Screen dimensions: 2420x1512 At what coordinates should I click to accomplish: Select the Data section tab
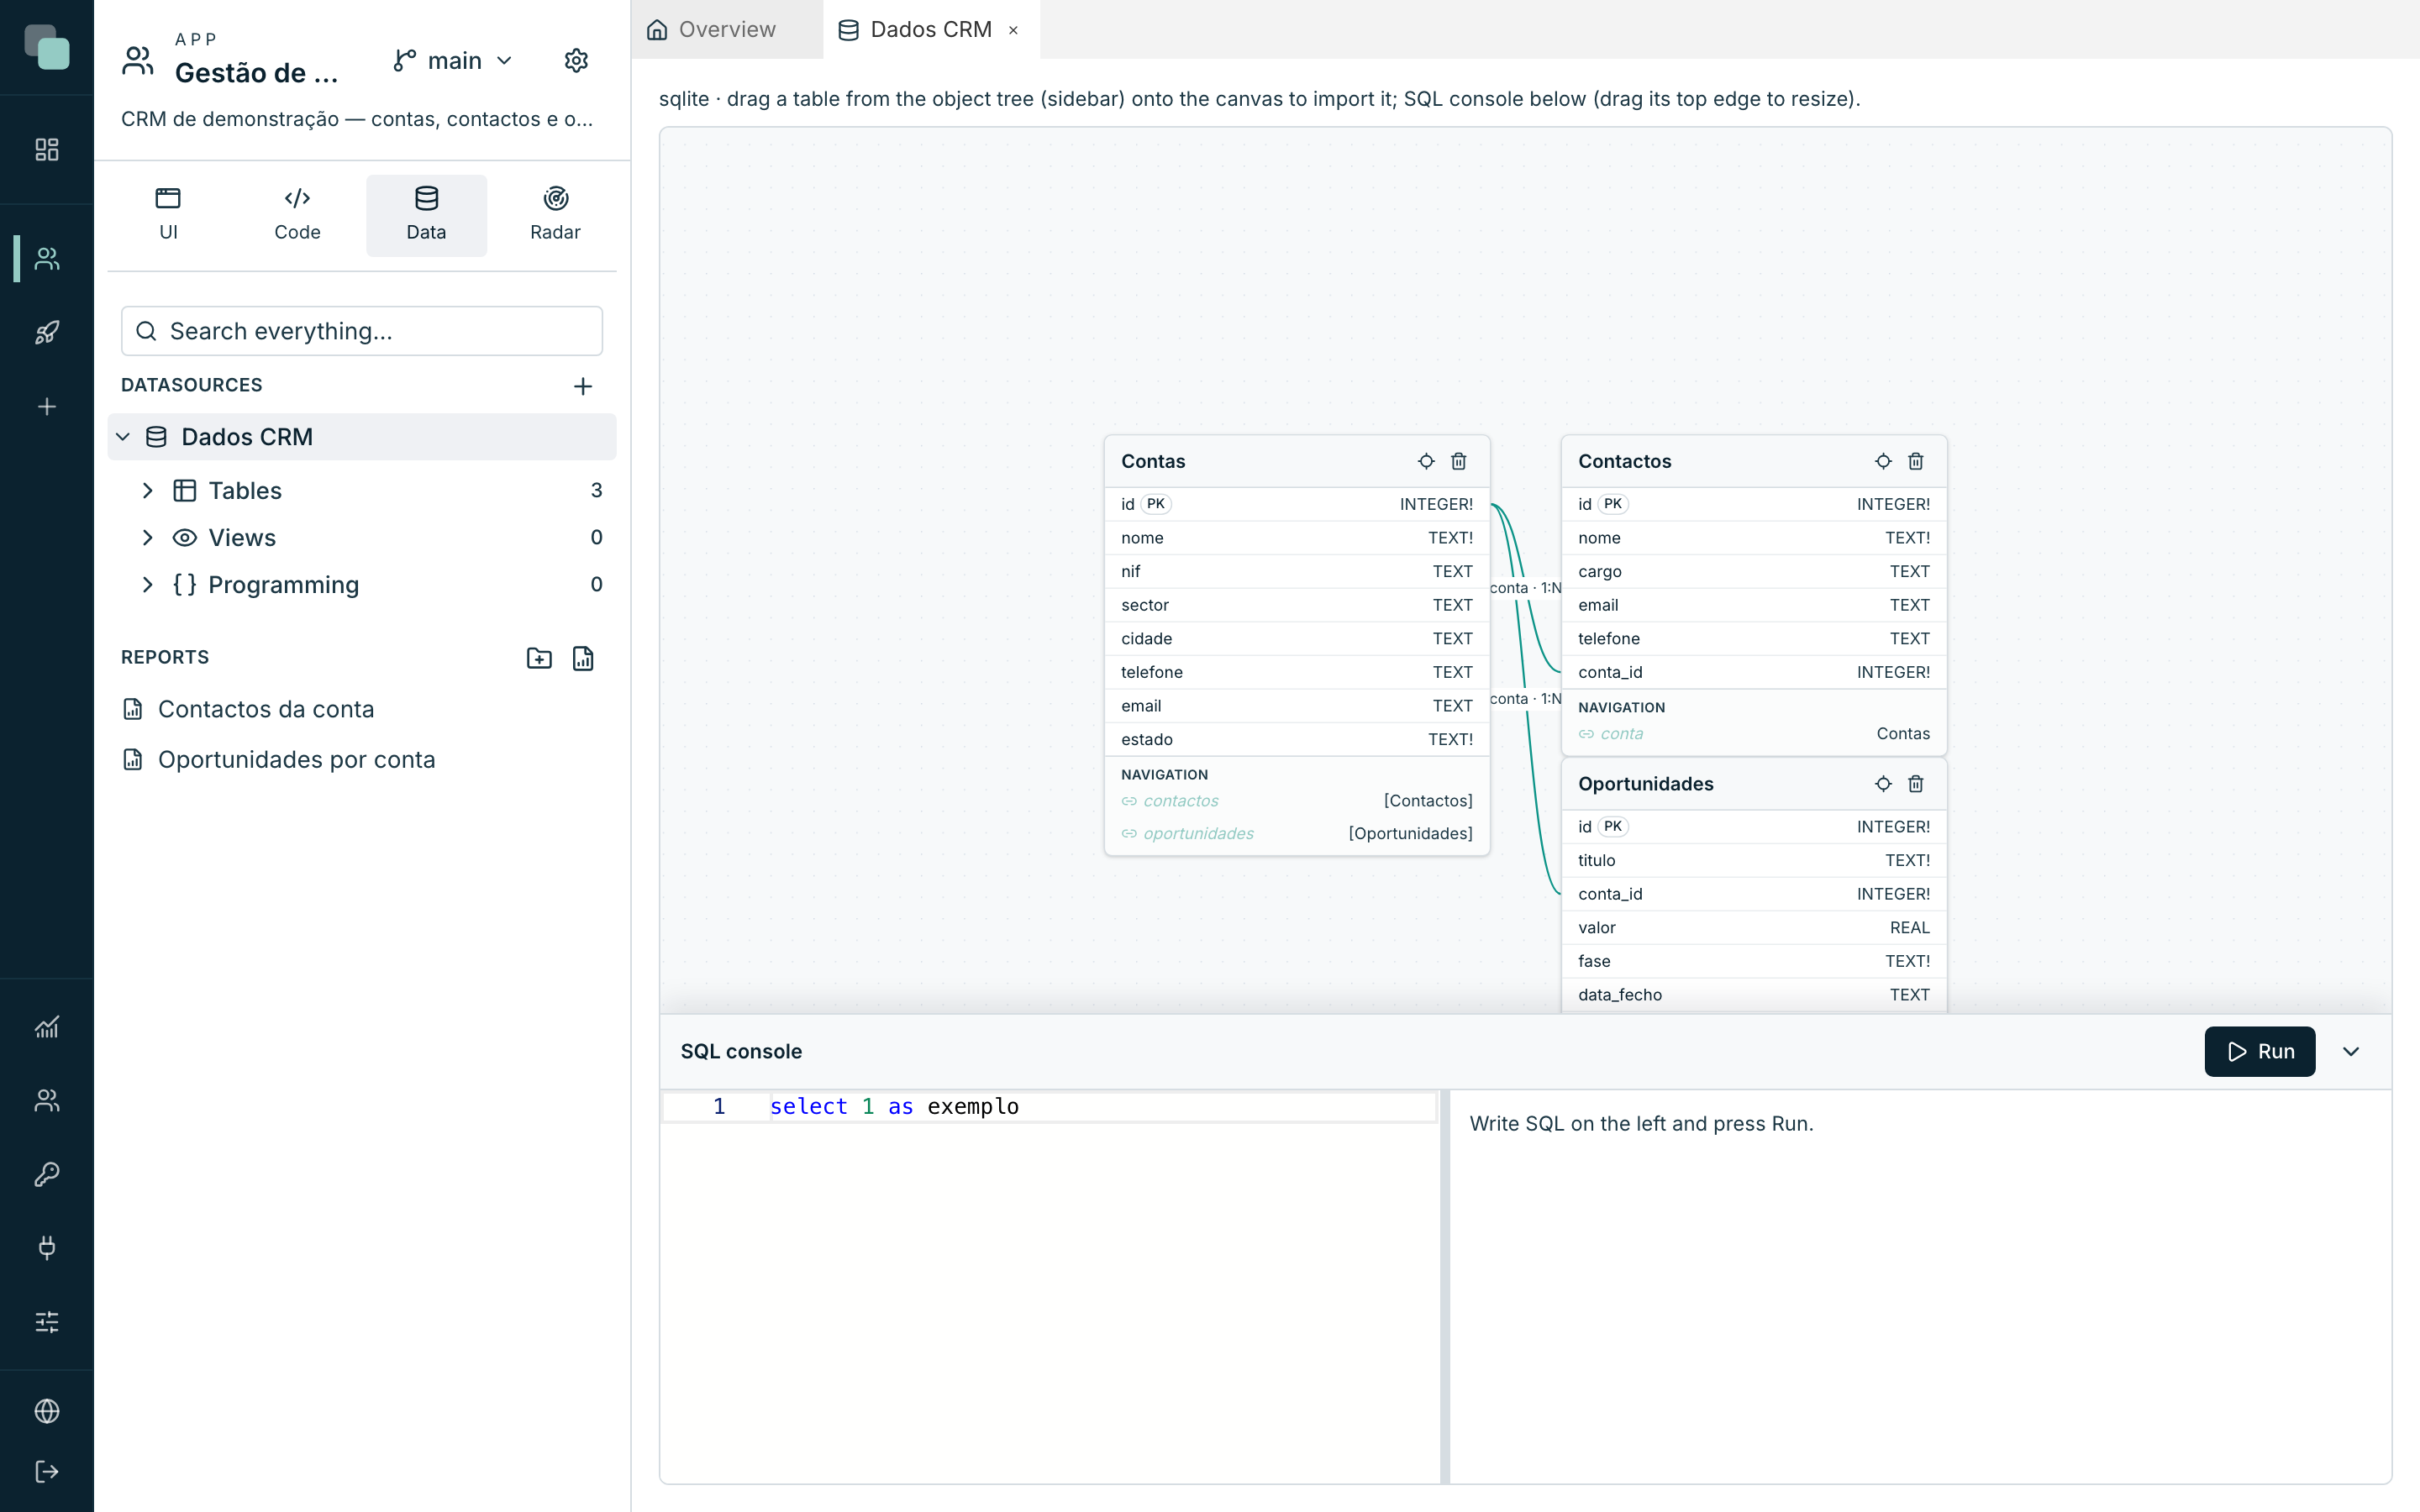[426, 215]
